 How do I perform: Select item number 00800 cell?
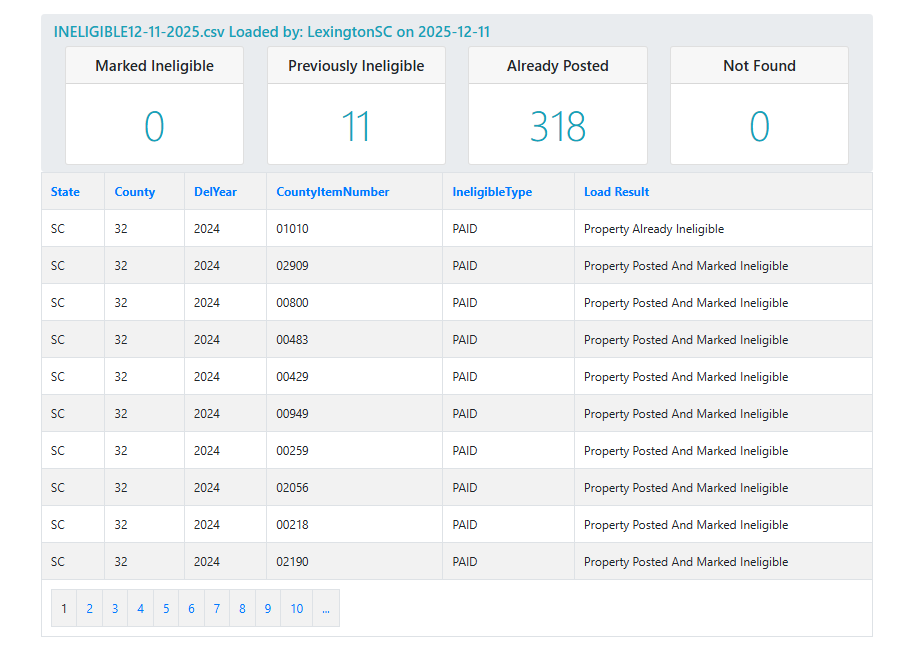355,303
